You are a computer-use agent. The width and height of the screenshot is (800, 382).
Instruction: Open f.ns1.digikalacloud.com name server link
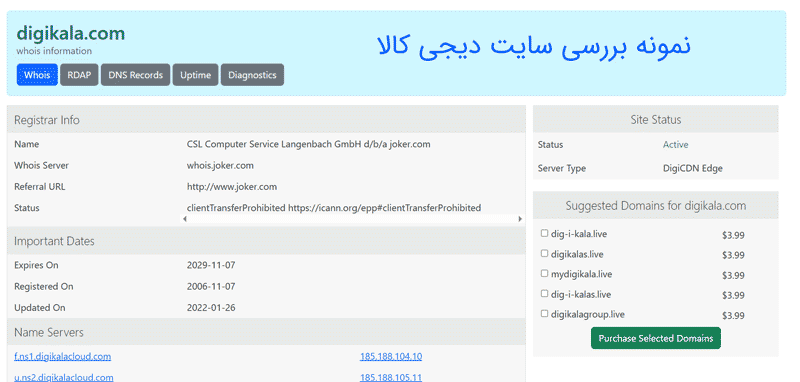(62, 356)
